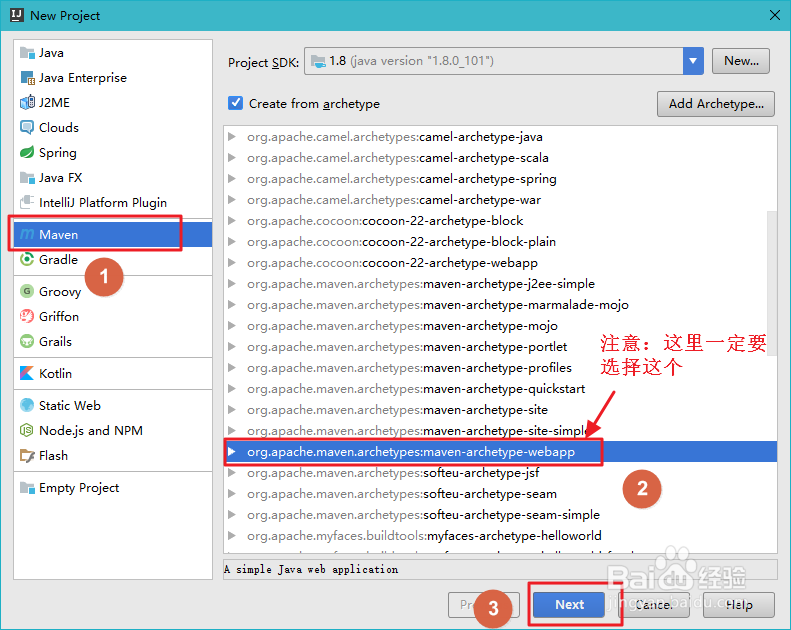Close the New Project dialog

coord(775,15)
